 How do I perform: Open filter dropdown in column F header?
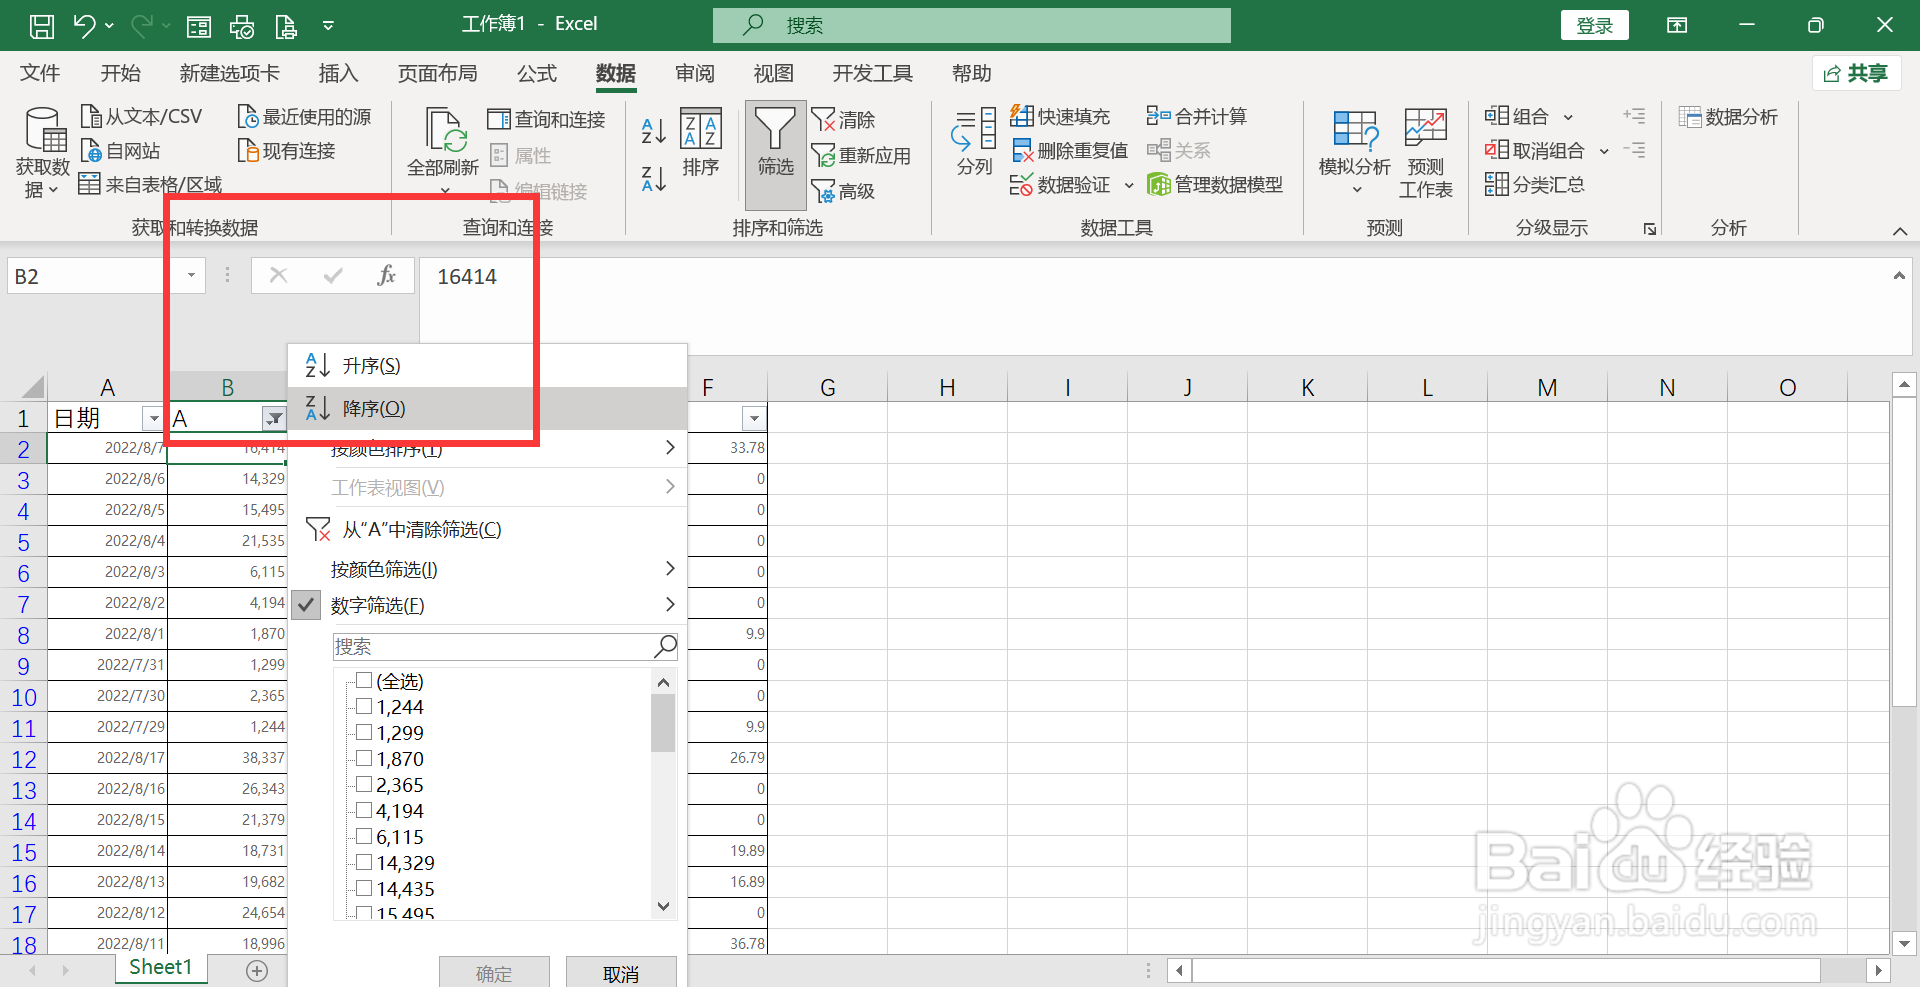754,418
